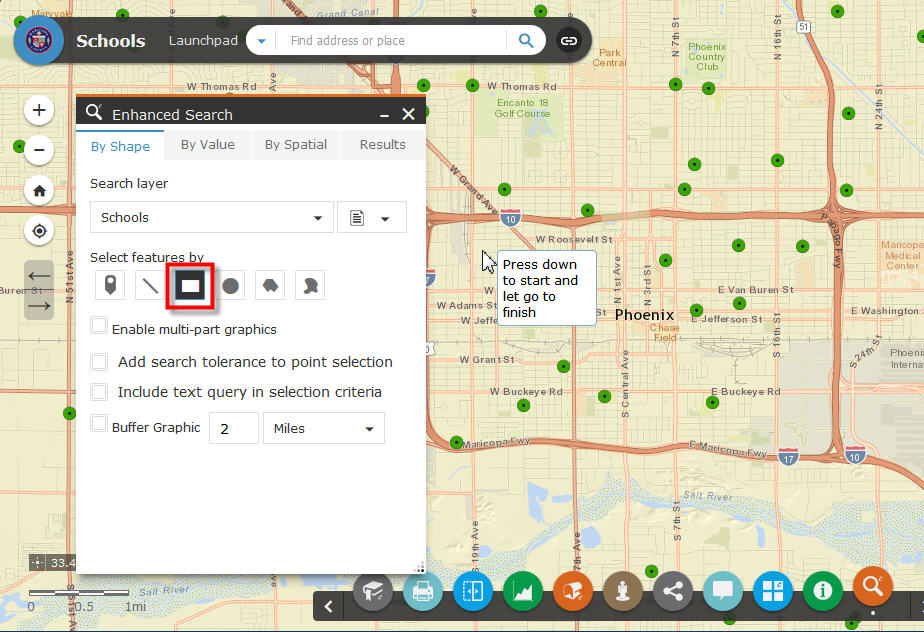
Task: Expand the Miles buffer unit dropdown
Action: click(x=323, y=428)
